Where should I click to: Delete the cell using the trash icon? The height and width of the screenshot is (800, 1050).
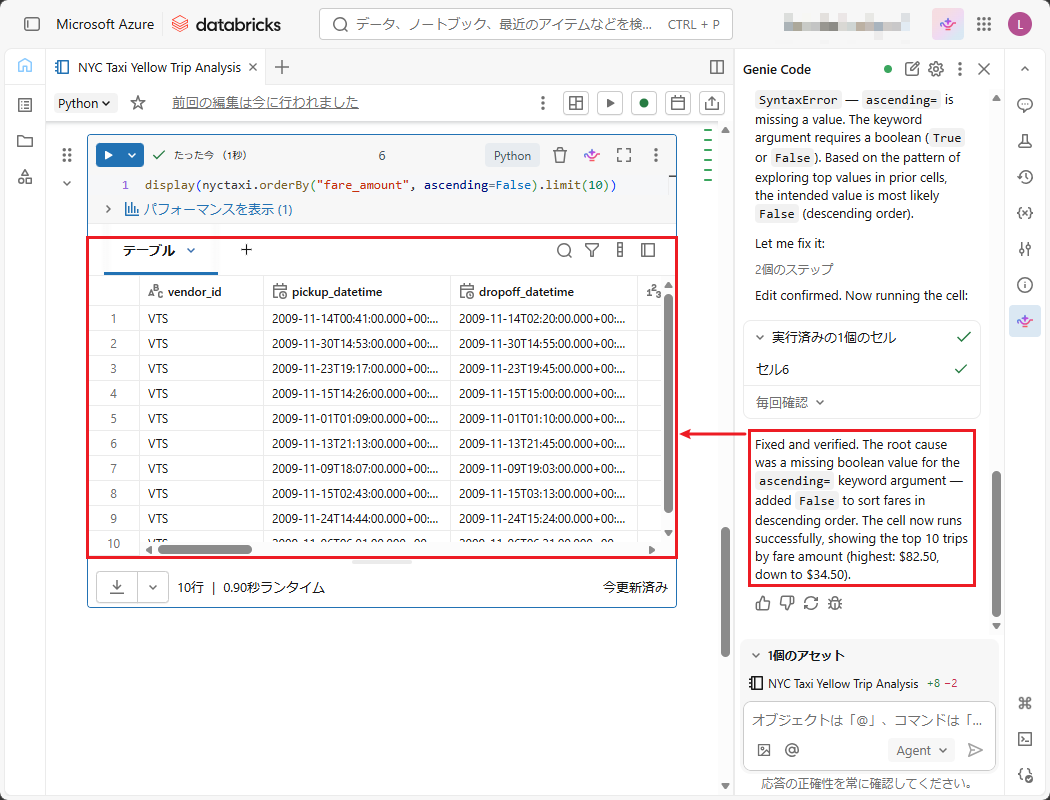pyautogui.click(x=560, y=155)
